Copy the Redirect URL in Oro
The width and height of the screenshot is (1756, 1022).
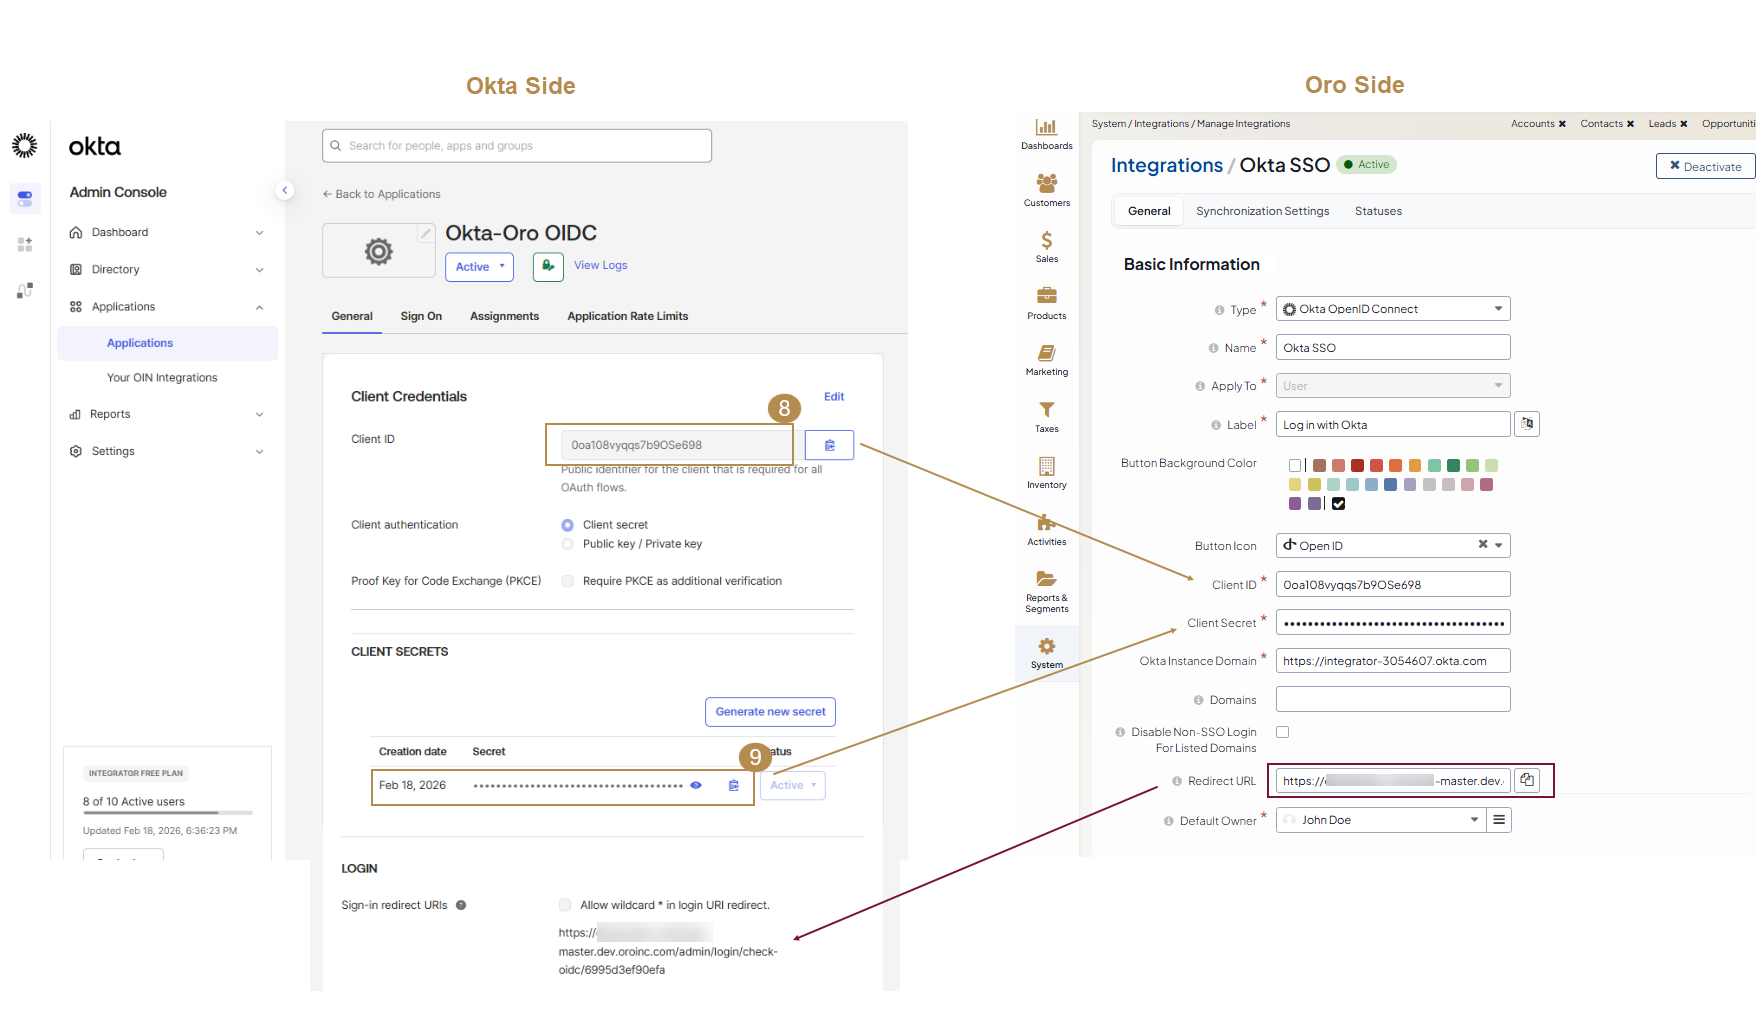[x=1527, y=780]
